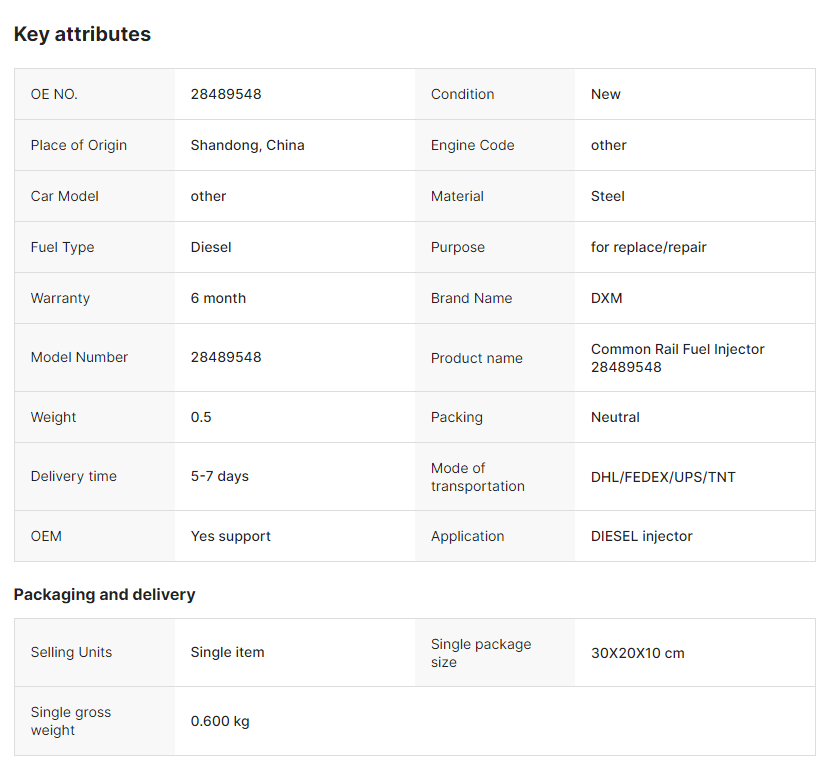Screen dimensions: 825x773
Task: Click the DHL/FEDEX/UPS/TNT transportation value
Action: click(x=663, y=477)
